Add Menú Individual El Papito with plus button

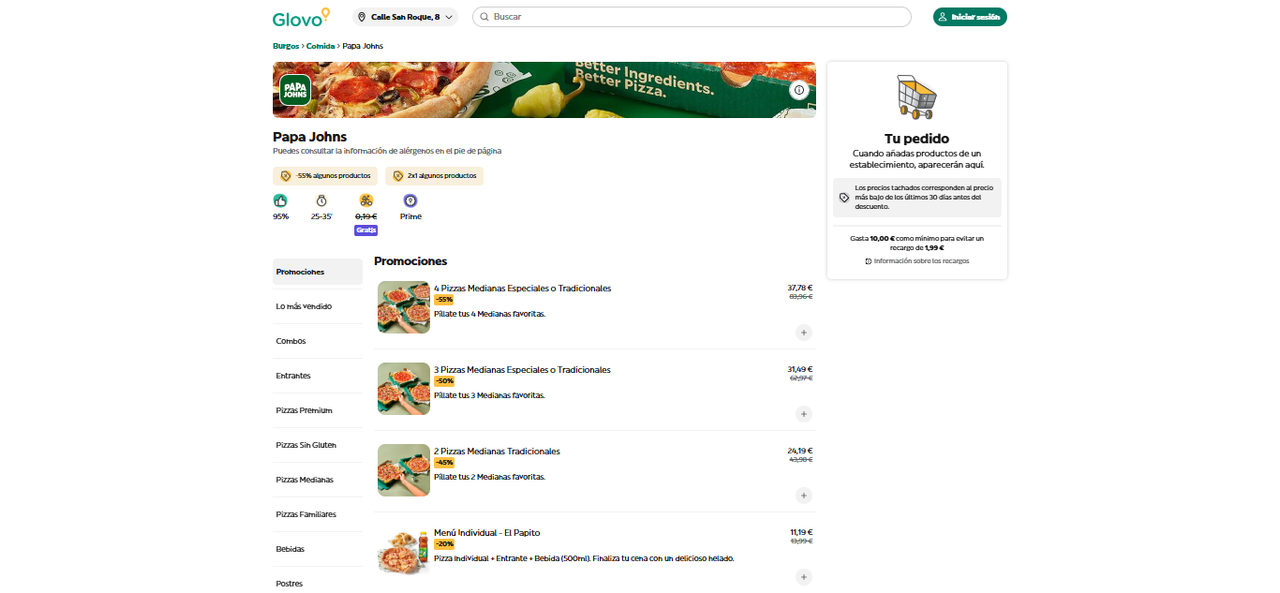[804, 577]
